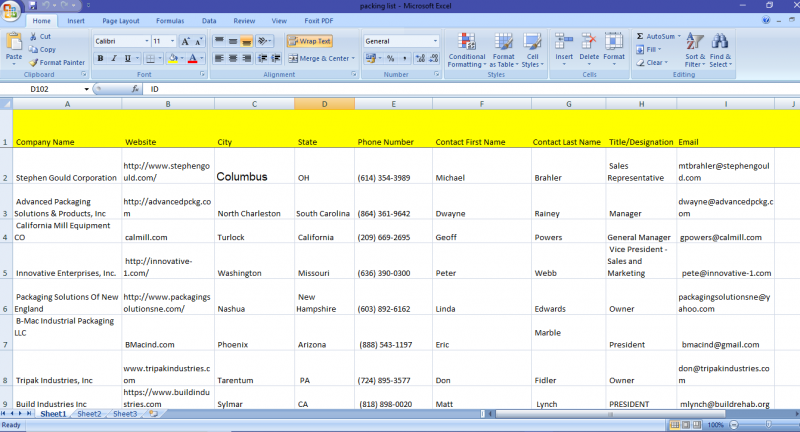The width and height of the screenshot is (800, 432).
Task: Open the Formulas ribbon tab
Action: click(x=170, y=21)
